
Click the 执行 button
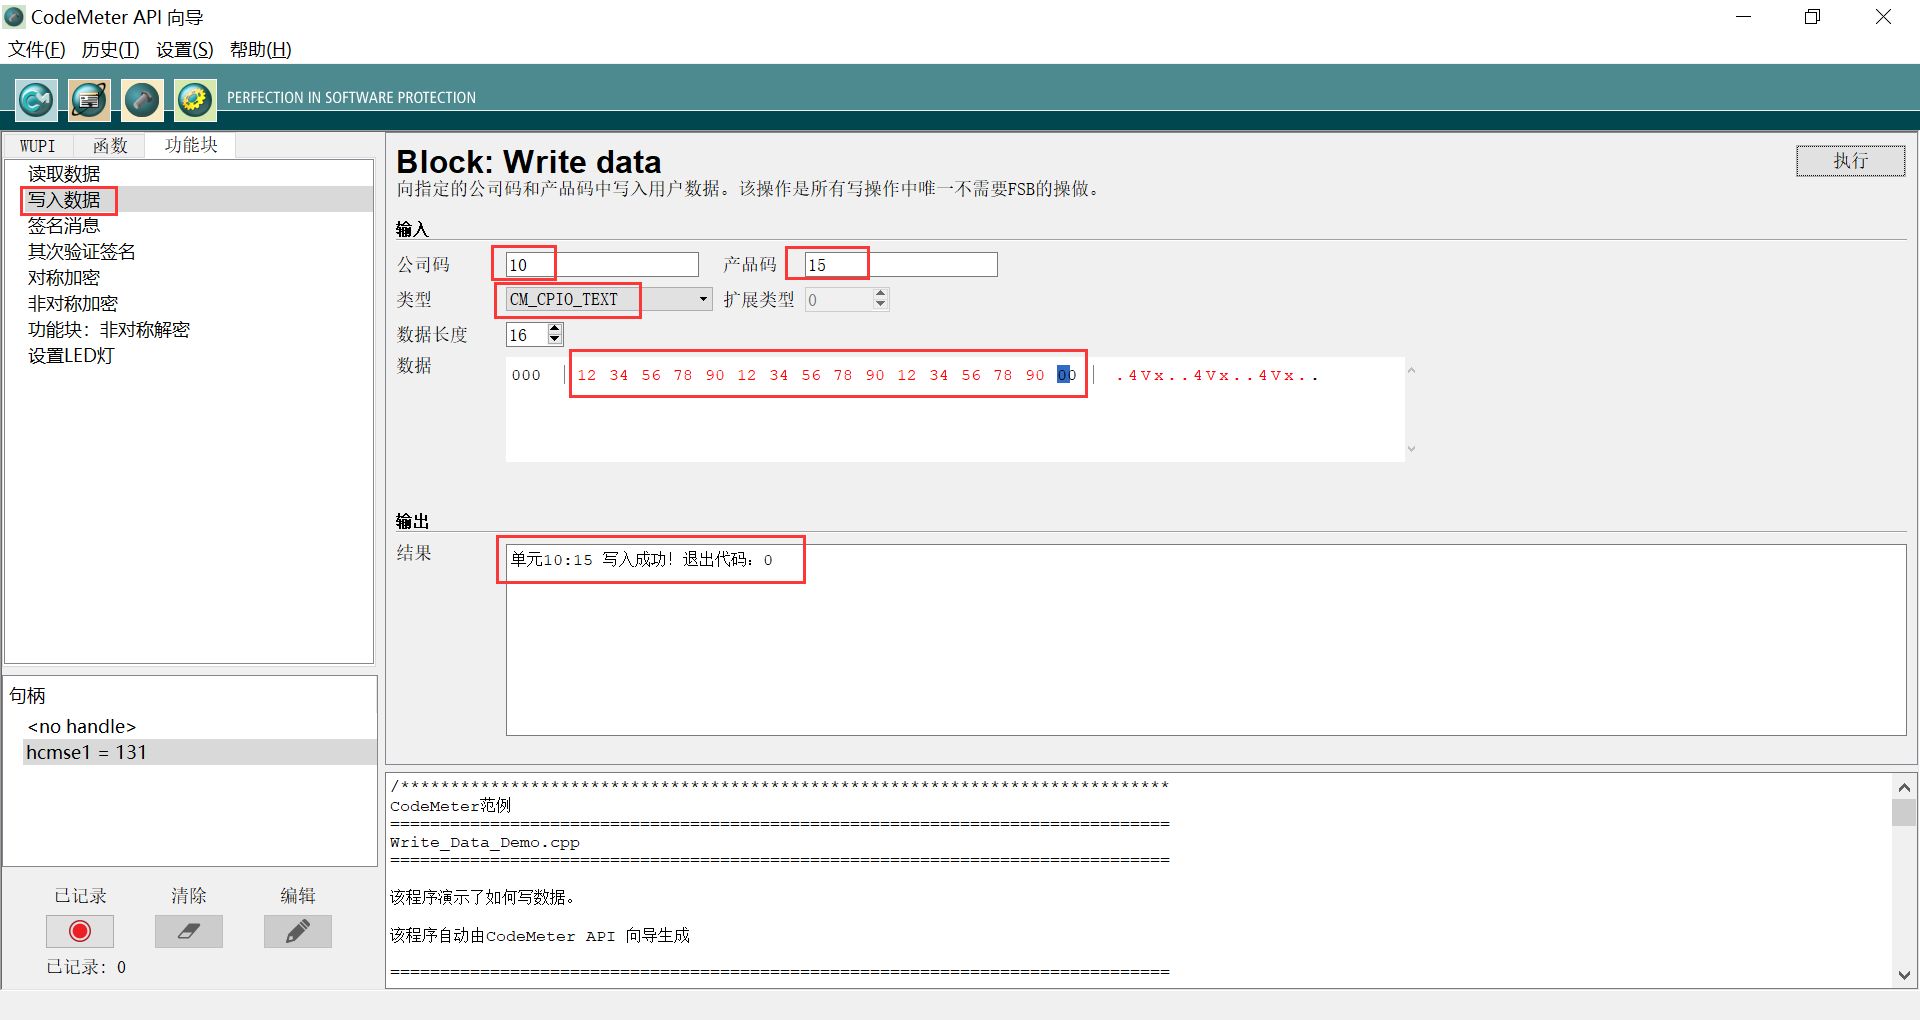pyautogui.click(x=1850, y=161)
